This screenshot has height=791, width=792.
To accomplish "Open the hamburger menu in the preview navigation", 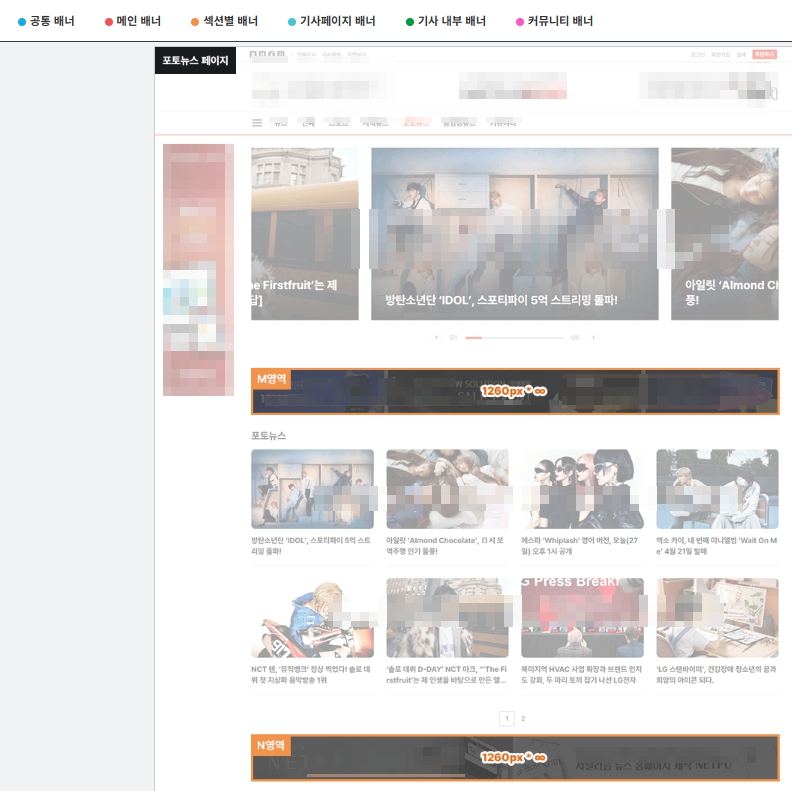I will coord(257,123).
